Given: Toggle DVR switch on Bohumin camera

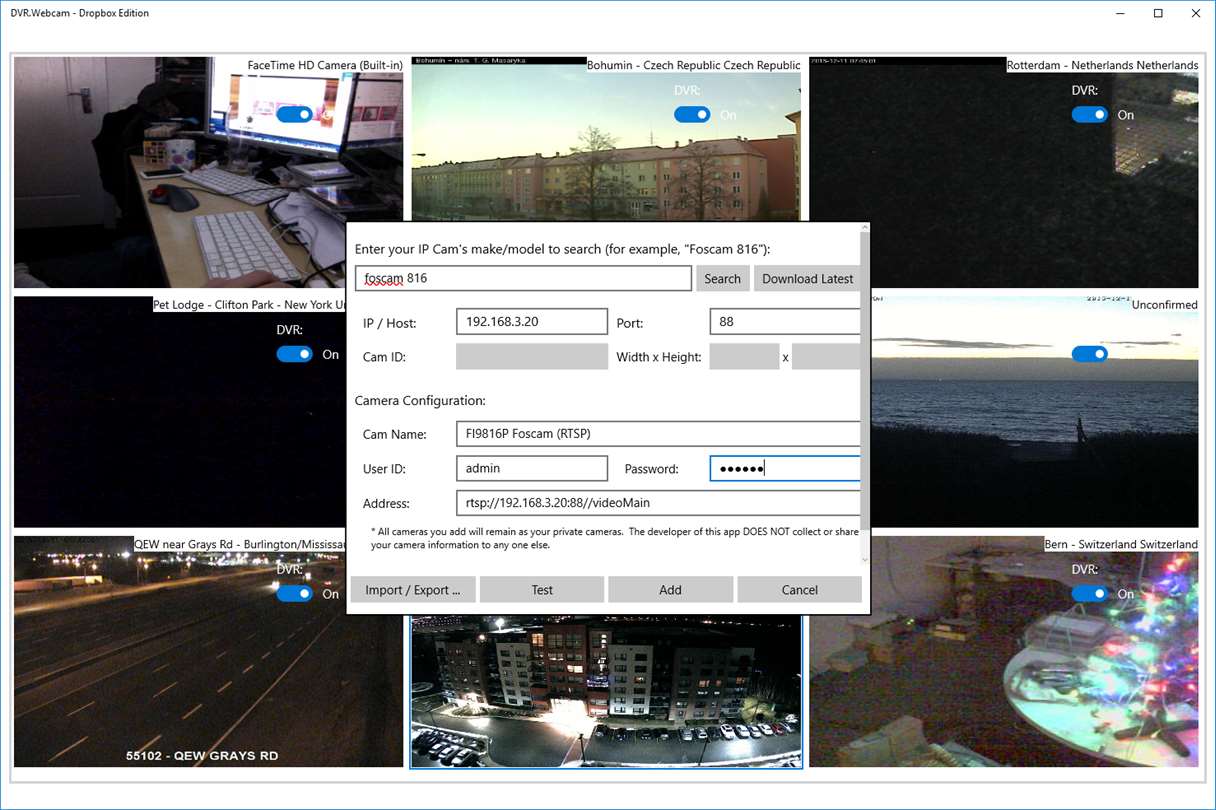Looking at the screenshot, I should (x=692, y=114).
